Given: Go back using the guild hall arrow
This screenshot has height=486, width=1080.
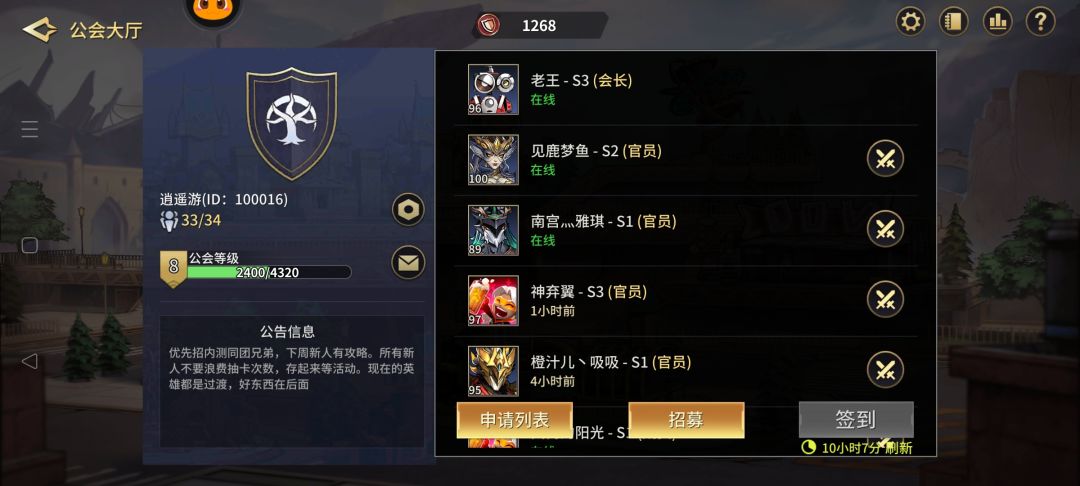Looking at the screenshot, I should tap(39, 30).
